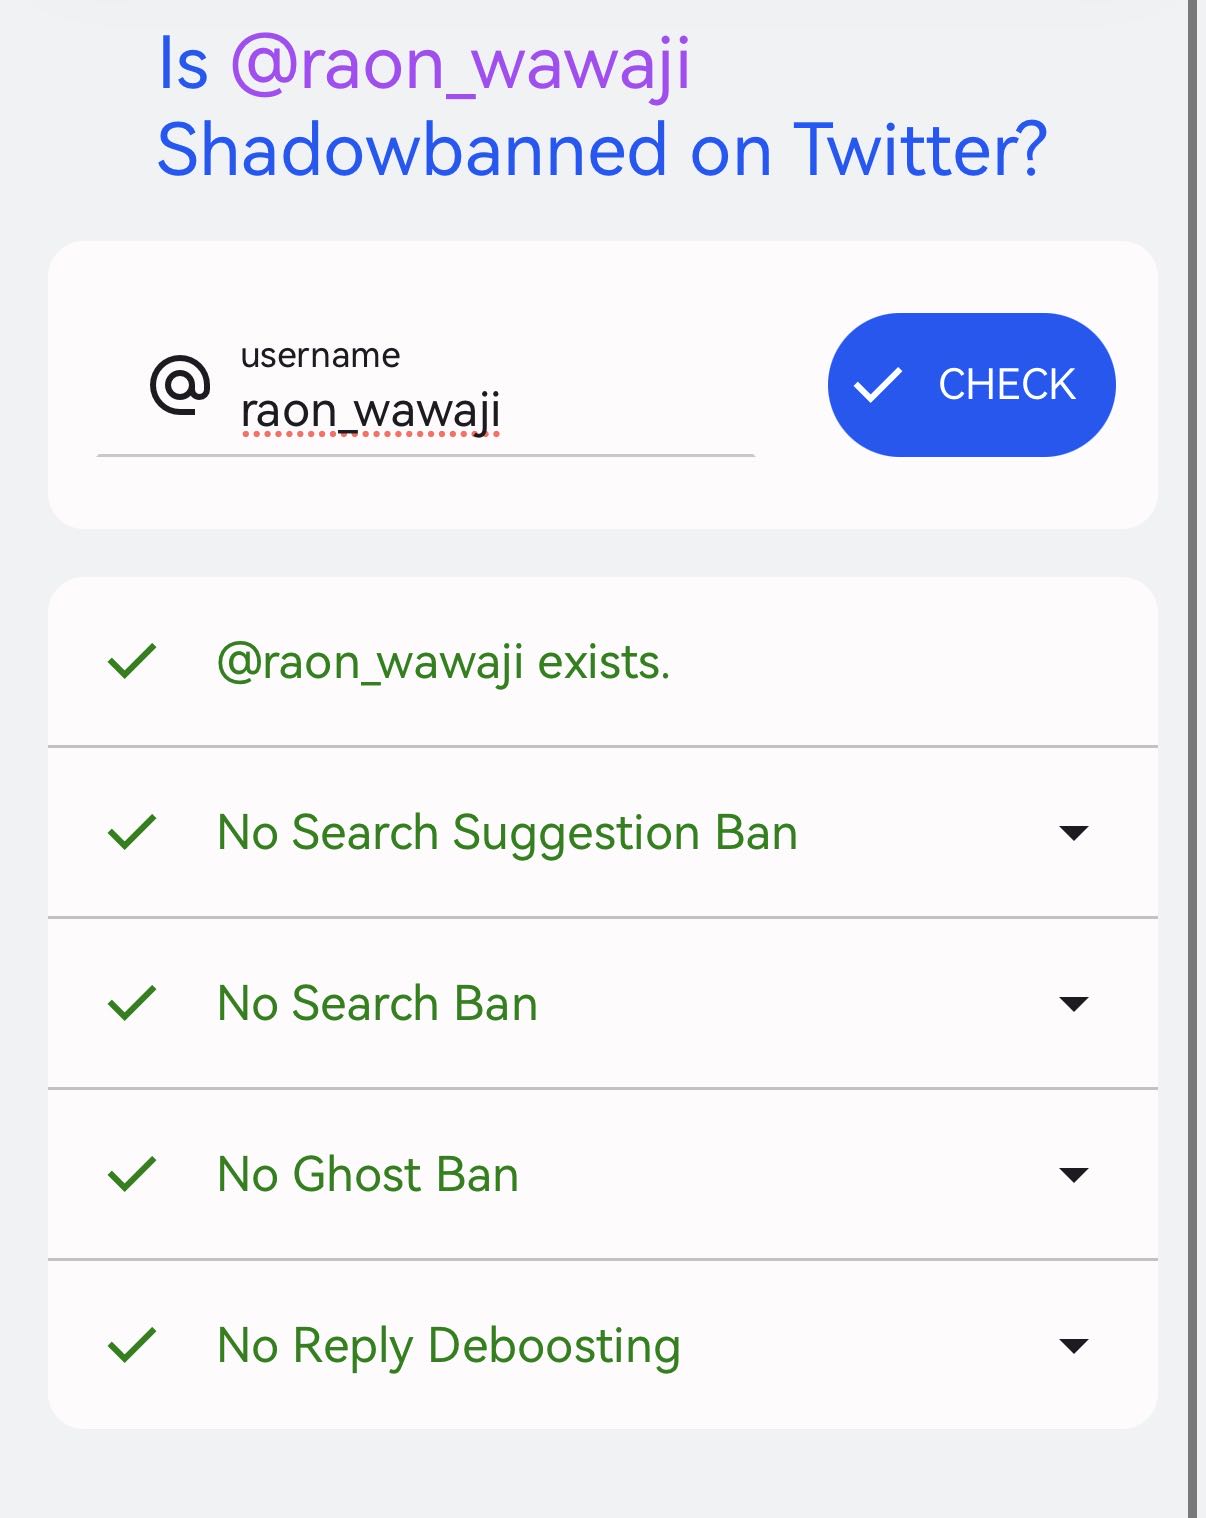Click the '@raon_wawaji exists.' result text
Viewport: 1206px width, 1518px height.
point(443,662)
